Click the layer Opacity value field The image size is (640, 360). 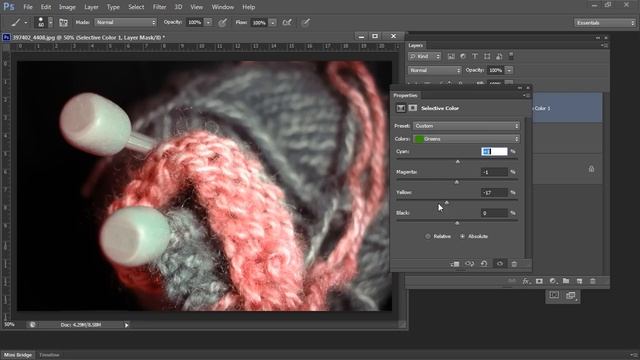pyautogui.click(x=496, y=70)
